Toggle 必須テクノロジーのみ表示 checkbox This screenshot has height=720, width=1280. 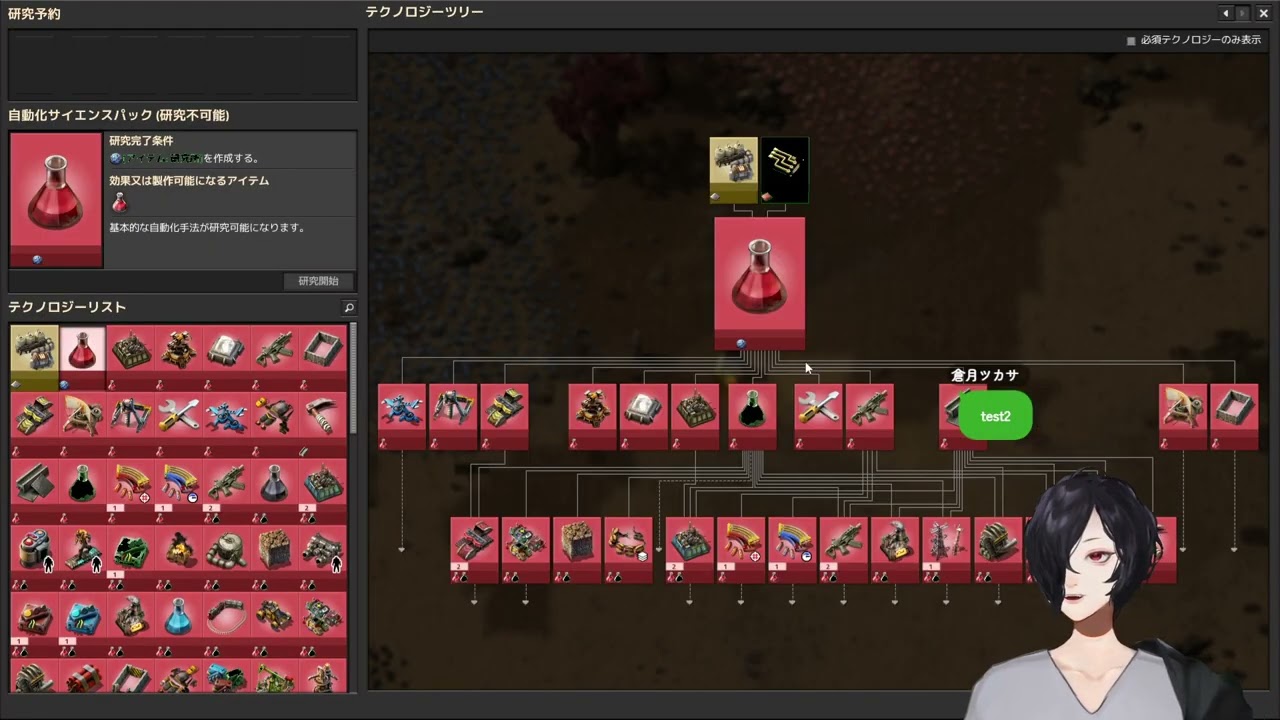point(1131,41)
